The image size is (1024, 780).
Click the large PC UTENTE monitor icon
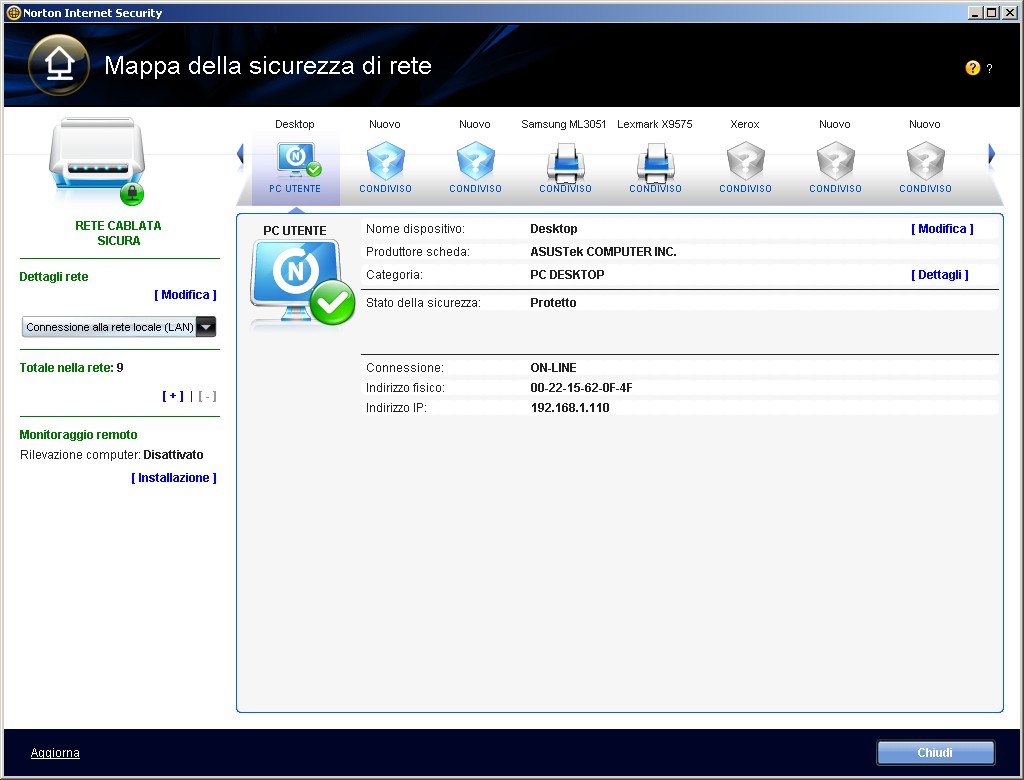302,284
